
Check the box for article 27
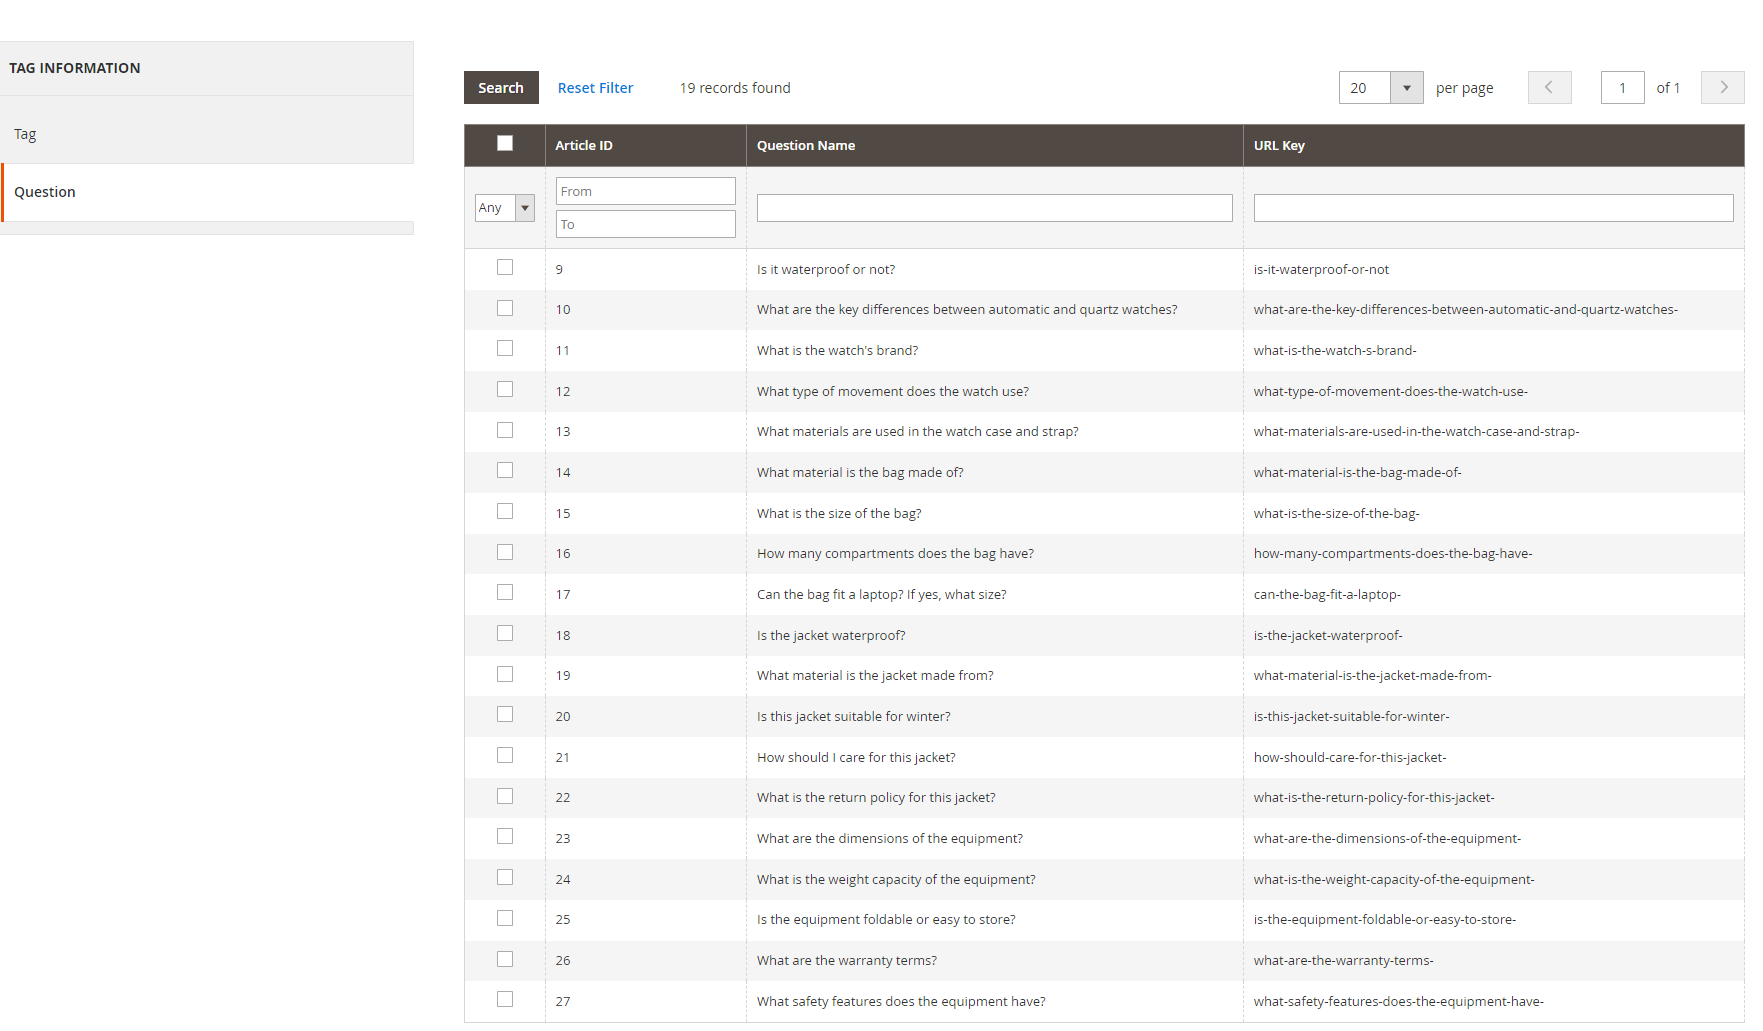505,999
